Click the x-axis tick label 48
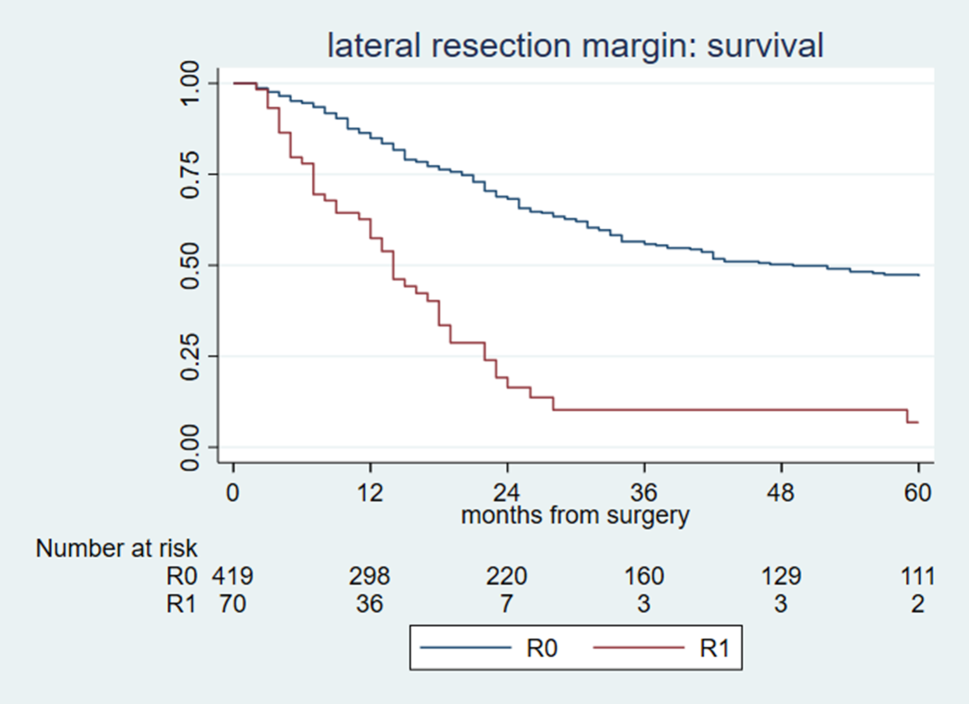This screenshot has height=704, width=969. point(781,493)
